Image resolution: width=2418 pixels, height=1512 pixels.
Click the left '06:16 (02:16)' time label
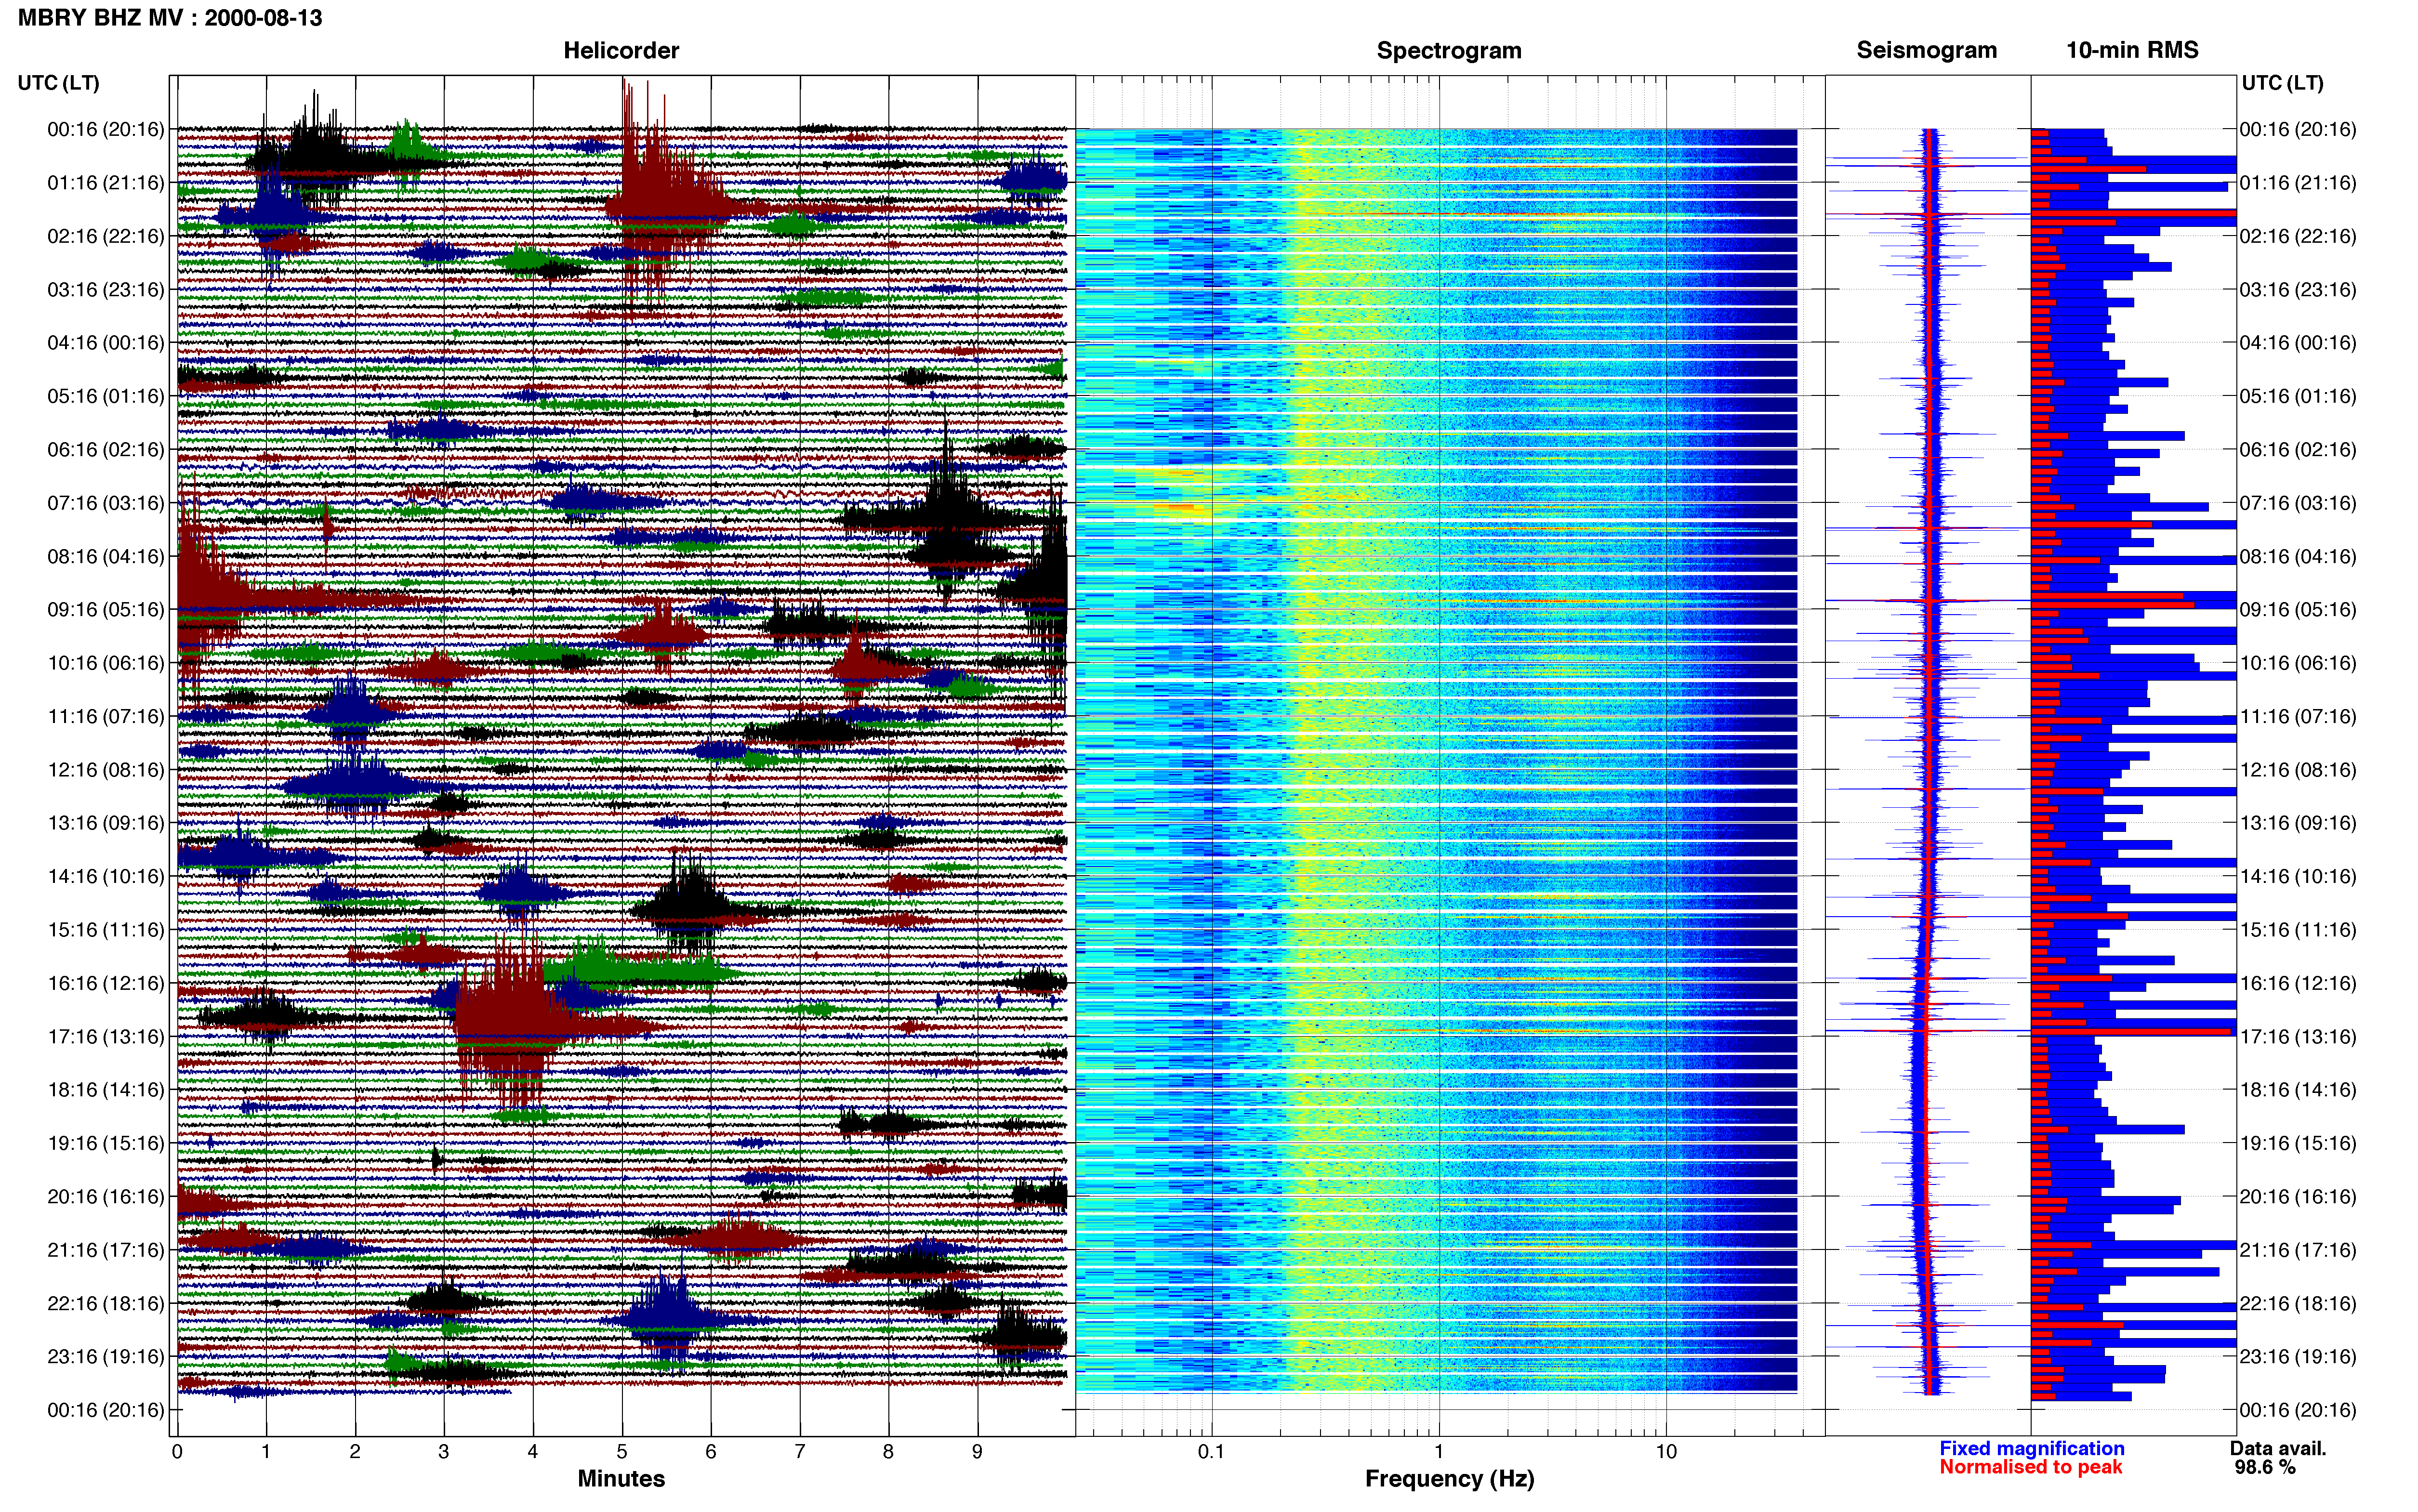tap(106, 450)
